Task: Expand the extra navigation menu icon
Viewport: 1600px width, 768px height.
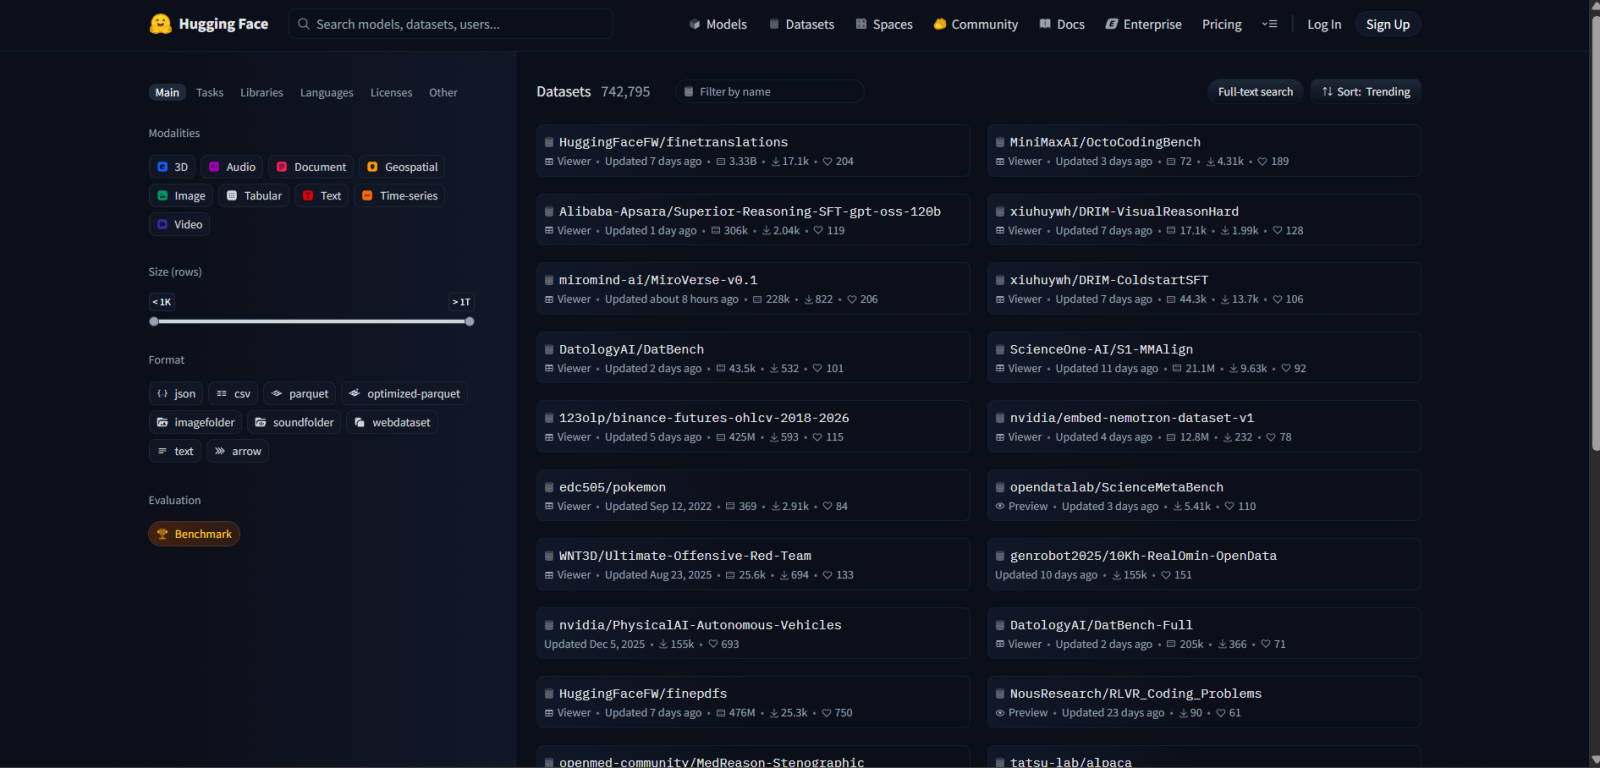Action: [x=1270, y=24]
